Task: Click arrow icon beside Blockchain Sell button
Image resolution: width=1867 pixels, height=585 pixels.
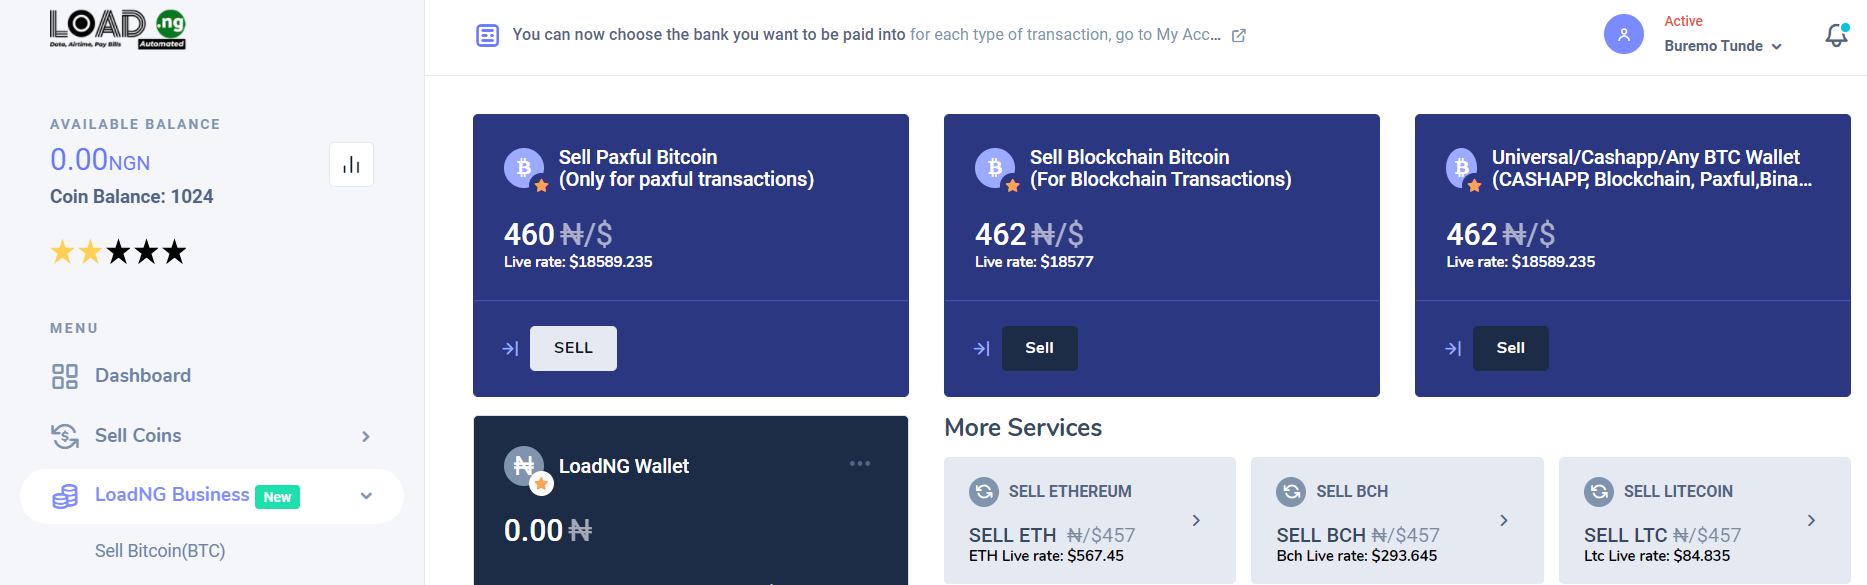Action: pyautogui.click(x=981, y=348)
